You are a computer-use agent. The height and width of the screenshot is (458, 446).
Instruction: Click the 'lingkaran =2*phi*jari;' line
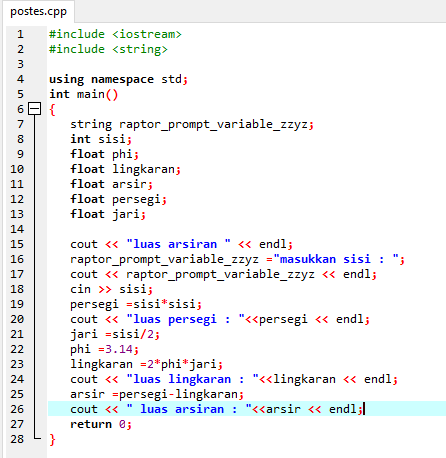click(x=146, y=364)
